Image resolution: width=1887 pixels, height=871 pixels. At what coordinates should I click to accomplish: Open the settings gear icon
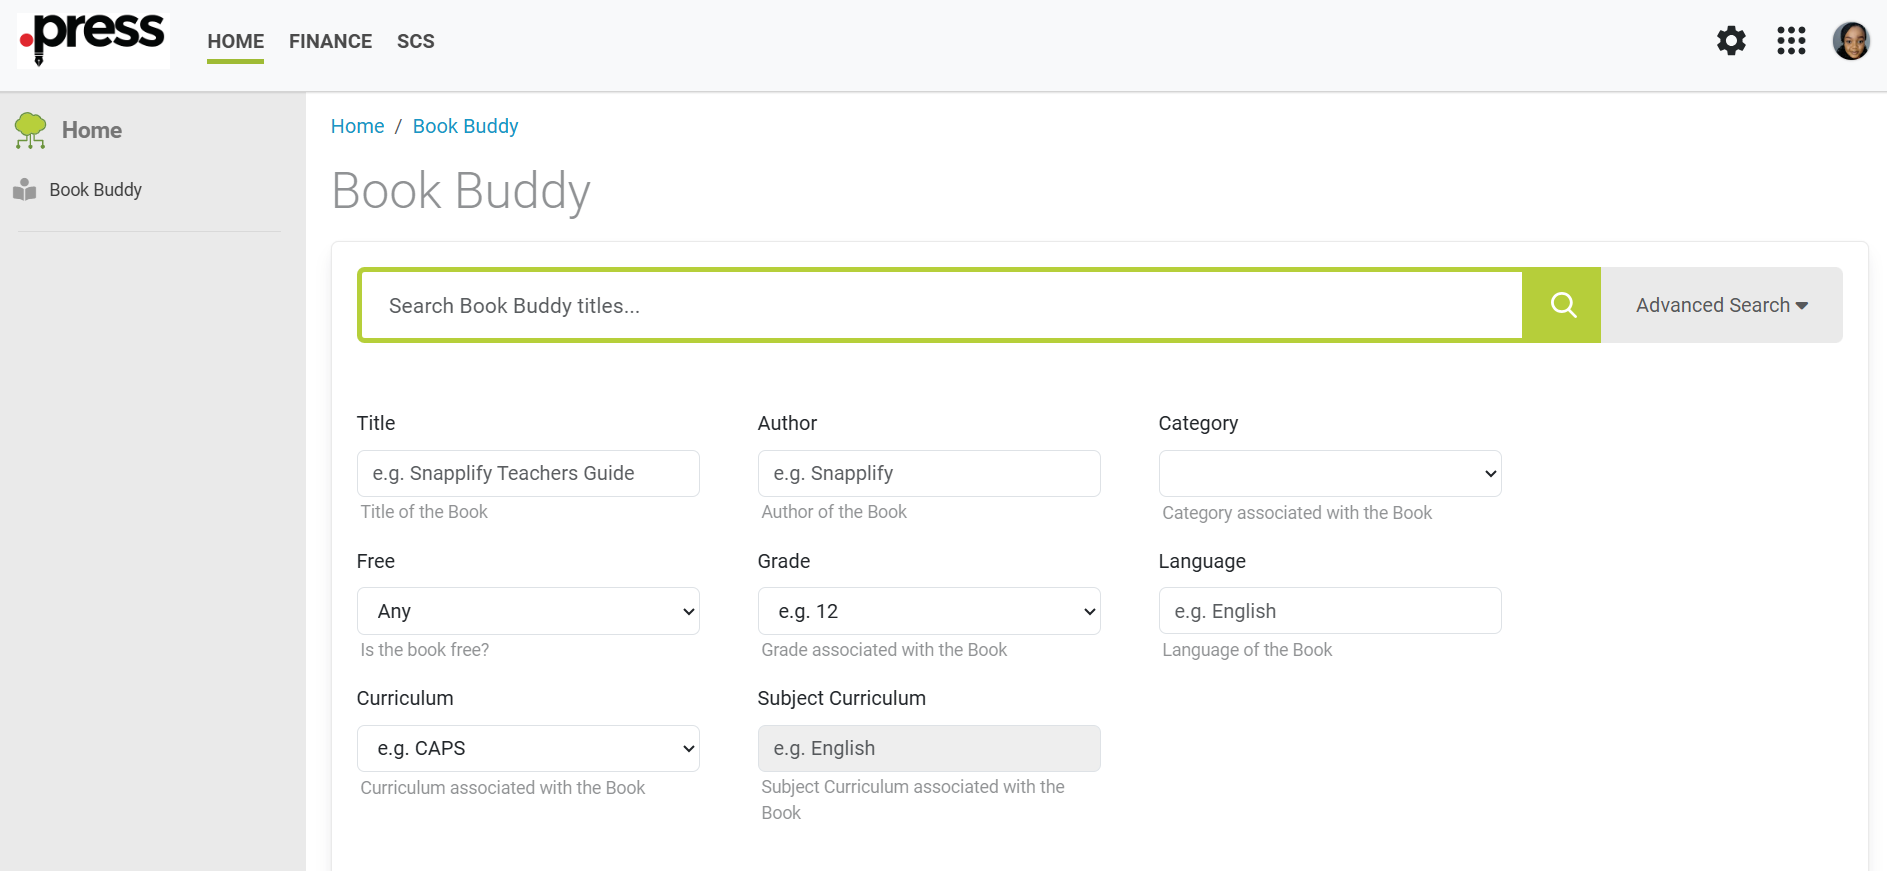pyautogui.click(x=1731, y=41)
